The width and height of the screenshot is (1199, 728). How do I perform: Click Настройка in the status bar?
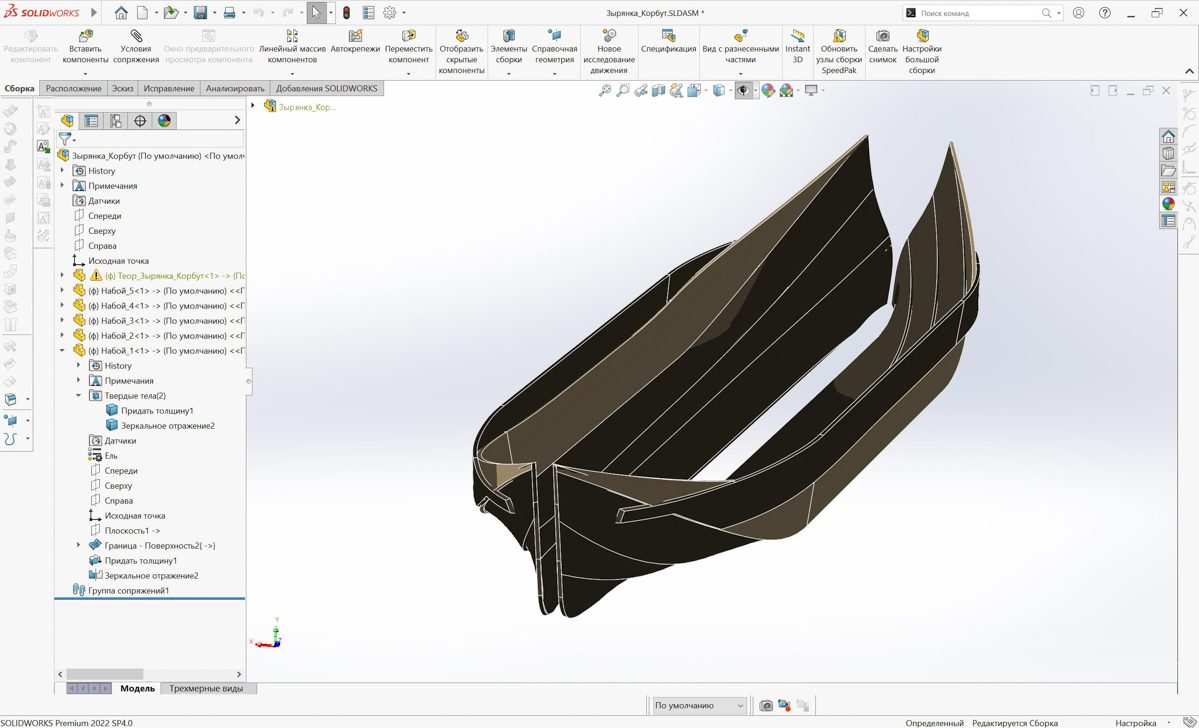pos(1135,723)
